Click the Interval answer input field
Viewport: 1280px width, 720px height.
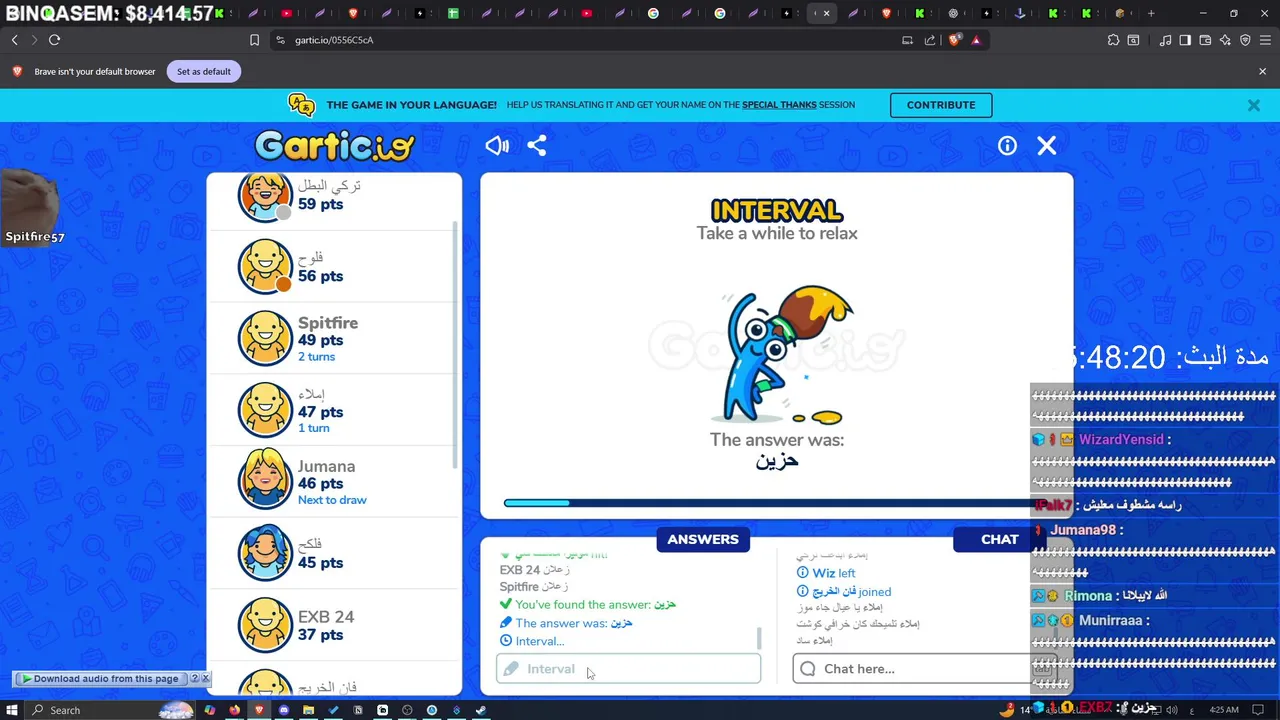point(628,669)
